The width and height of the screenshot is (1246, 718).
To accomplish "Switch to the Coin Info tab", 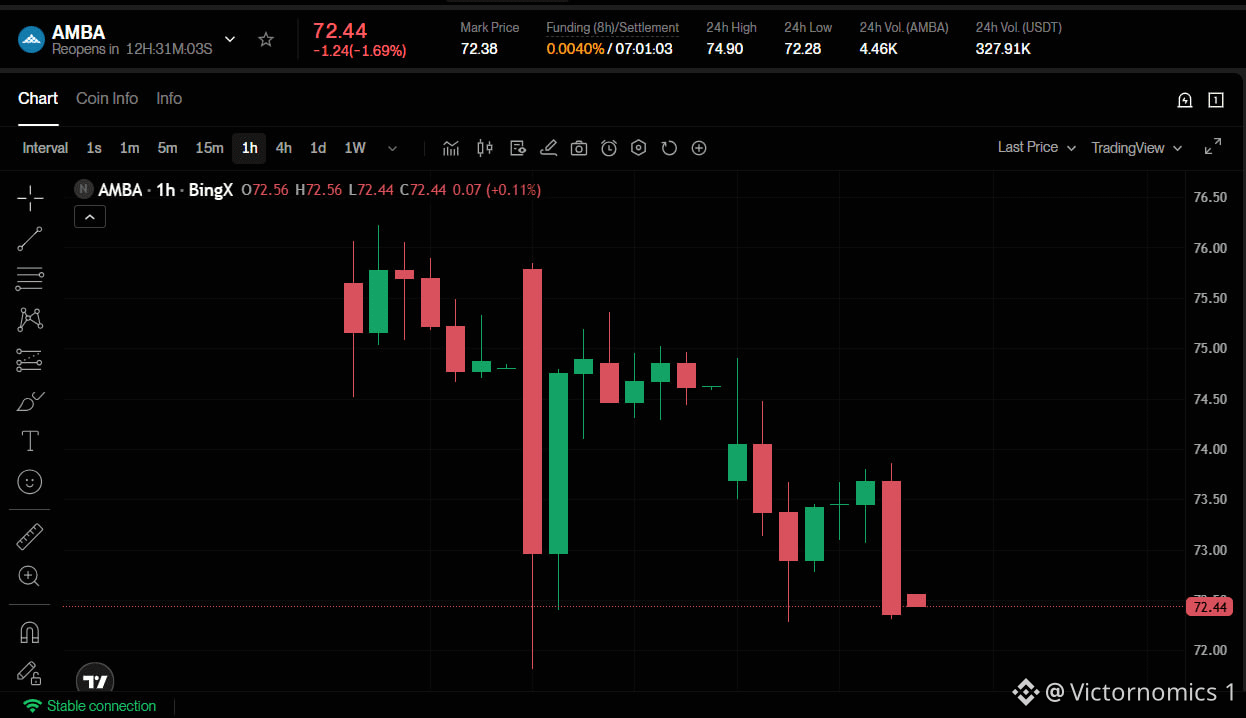I will pos(107,98).
